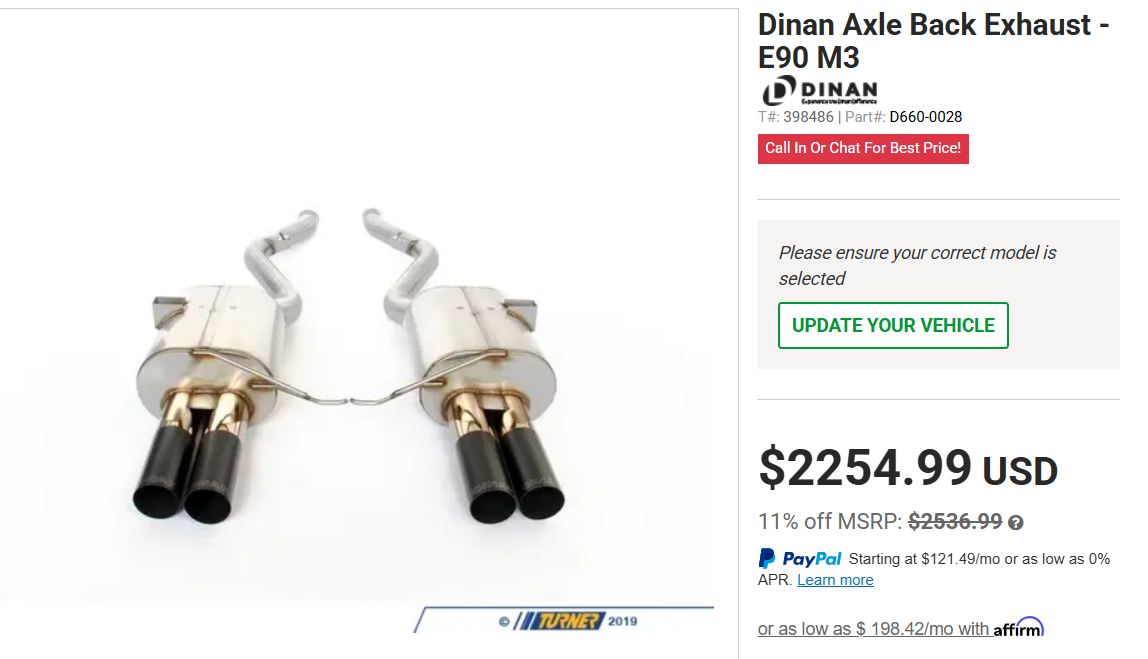This screenshot has height=659, width=1148.
Task: Click the copyright symbol beside Turner logo
Action: (504, 622)
